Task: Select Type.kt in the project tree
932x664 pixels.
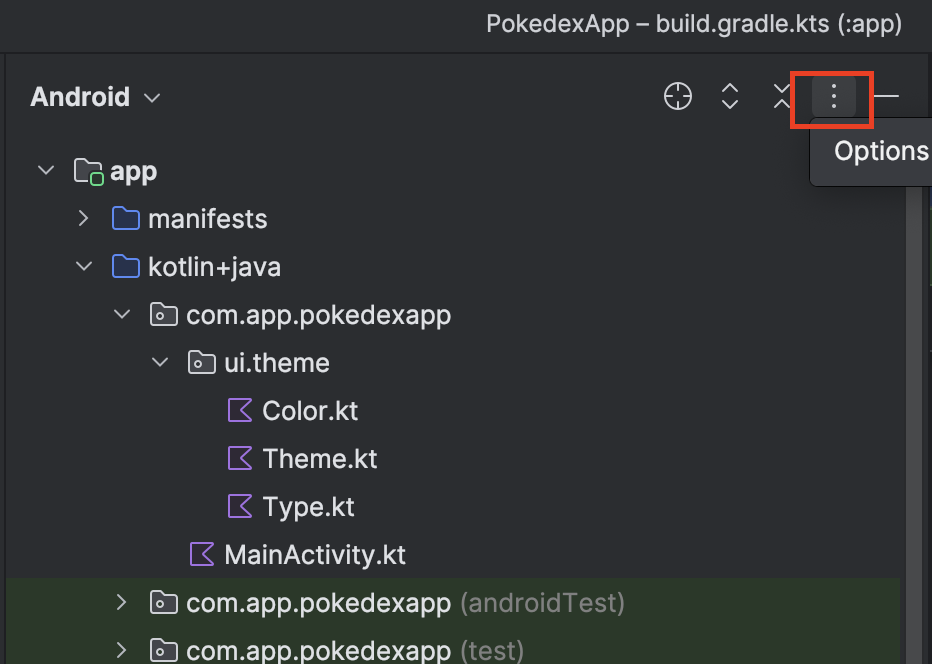Action: point(308,507)
